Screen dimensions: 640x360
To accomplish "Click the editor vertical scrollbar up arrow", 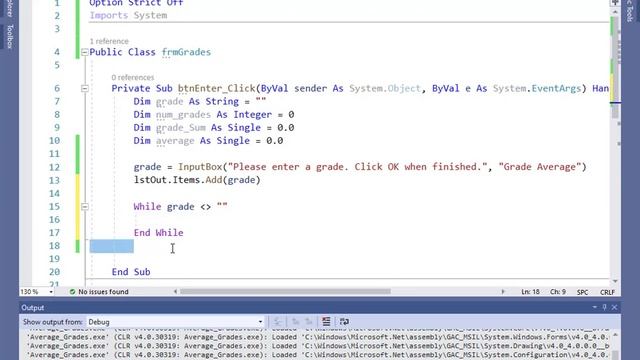I will tap(615, 12).
